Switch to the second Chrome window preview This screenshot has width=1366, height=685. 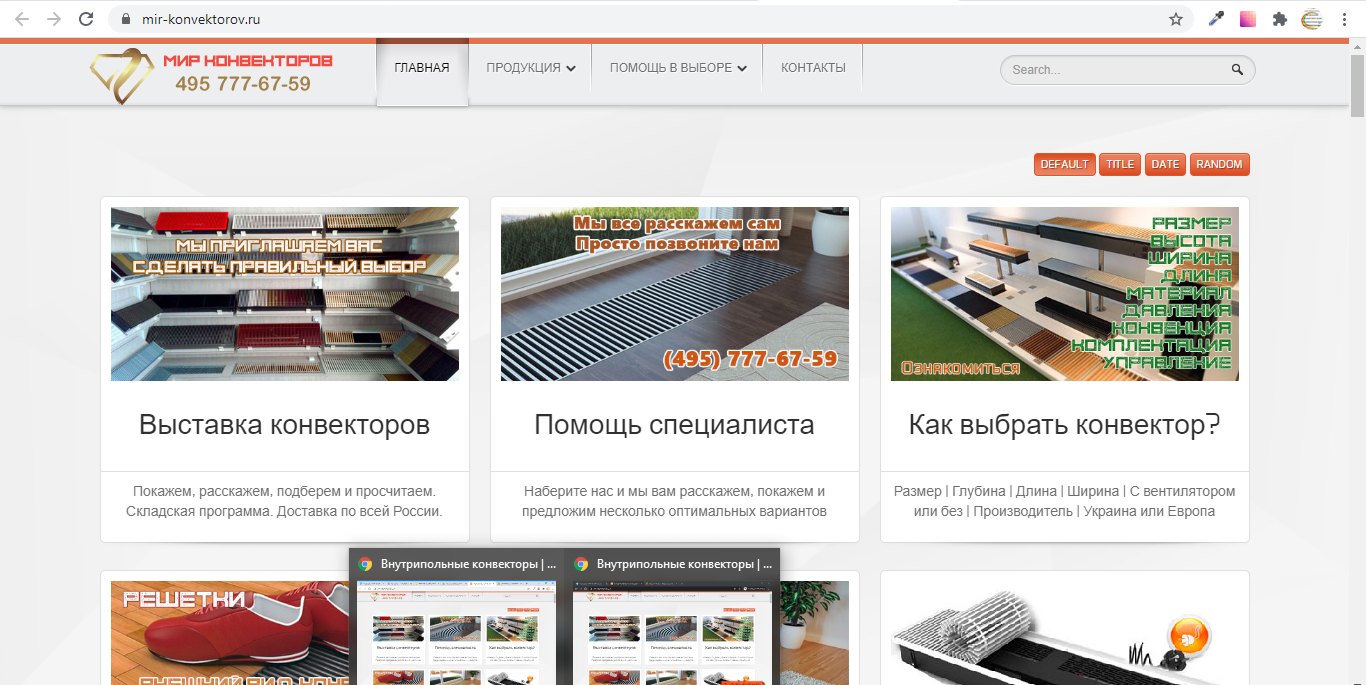tap(672, 616)
